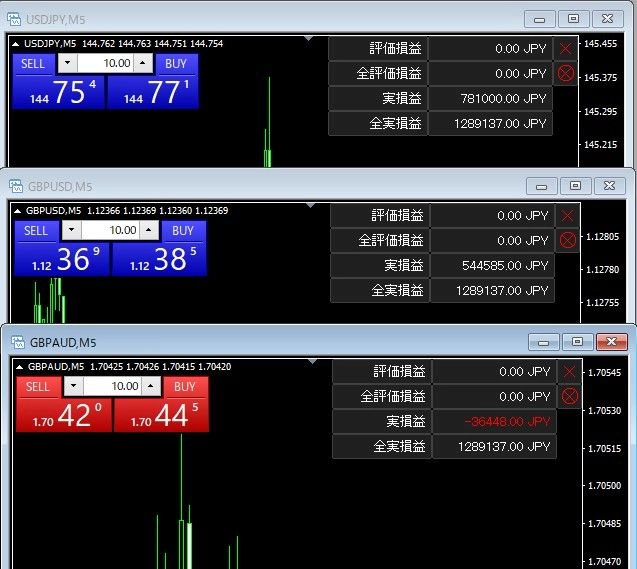This screenshot has height=569, width=637.
Task: Close the GBPAUD chart window
Action: [611, 342]
